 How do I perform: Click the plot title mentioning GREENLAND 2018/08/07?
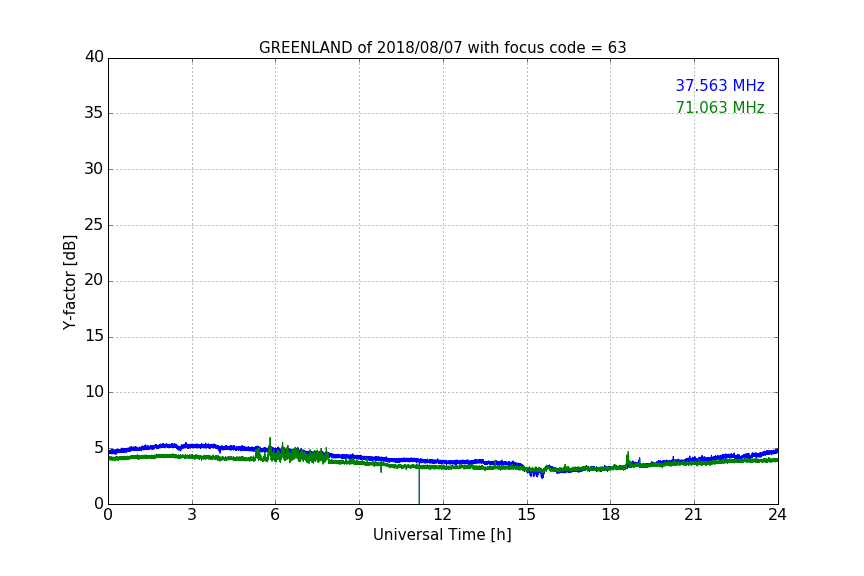tap(442, 48)
